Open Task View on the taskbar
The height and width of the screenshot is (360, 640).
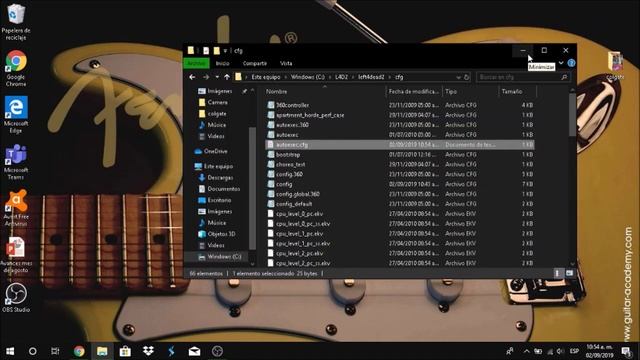[55, 351]
